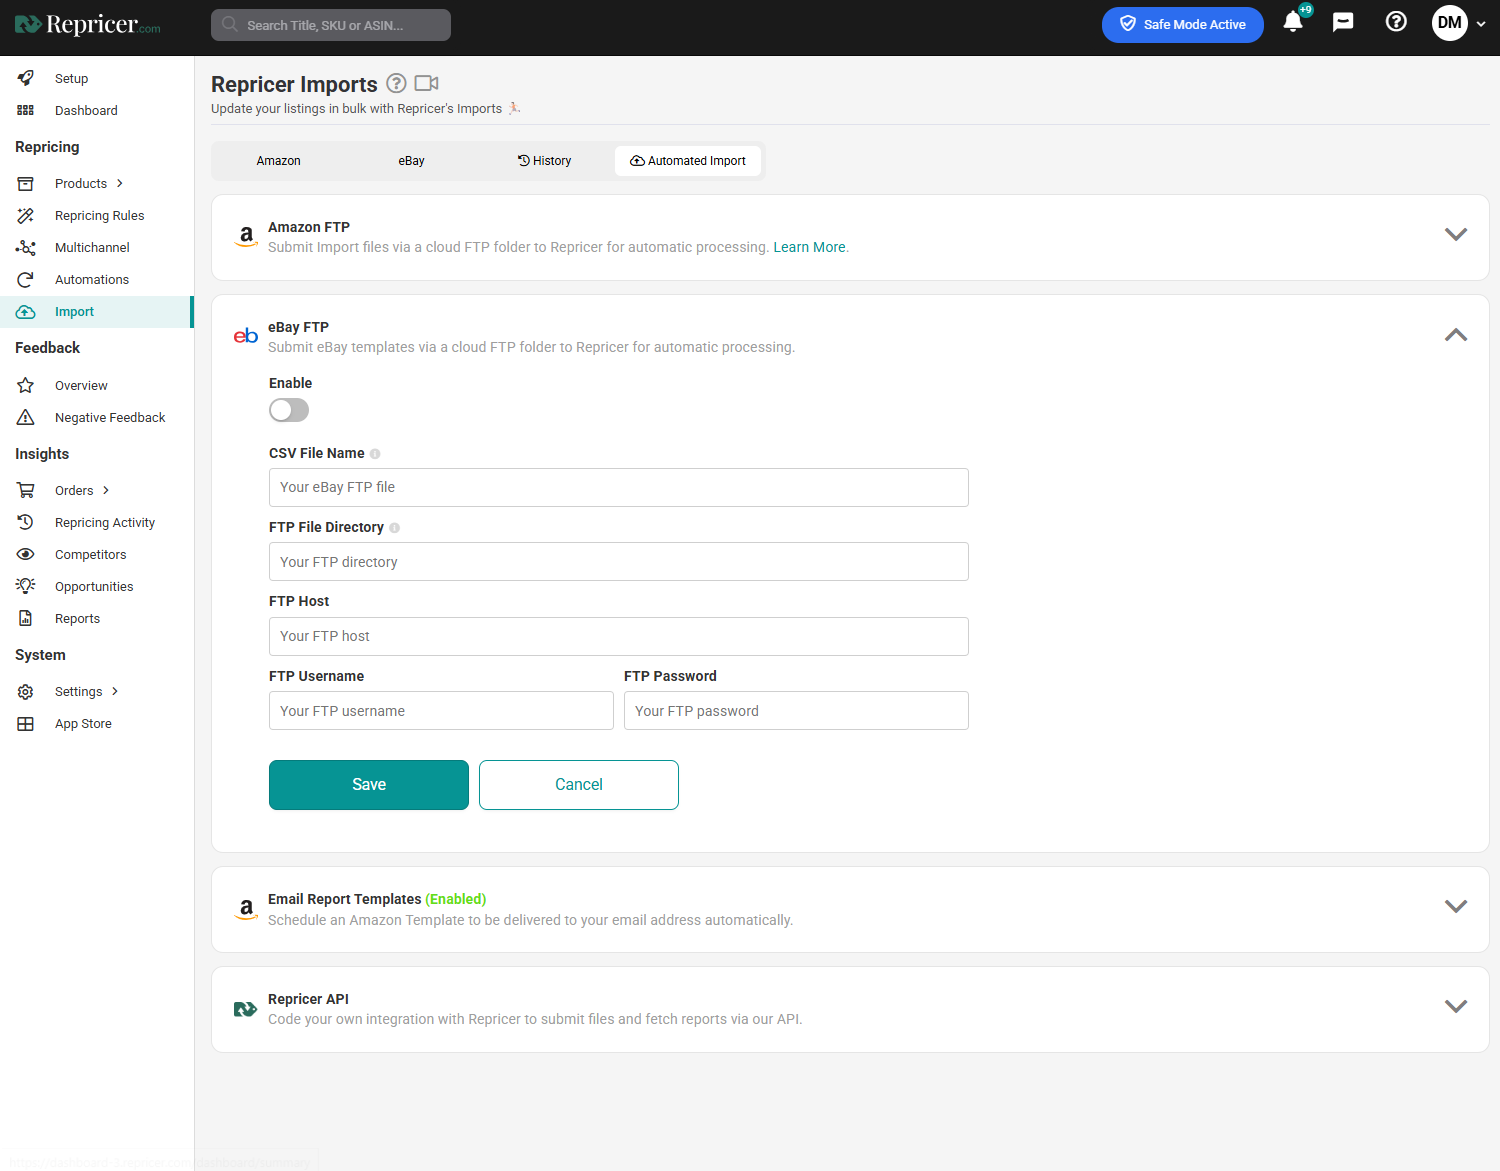
Task: Open the History tab
Action: [544, 161]
